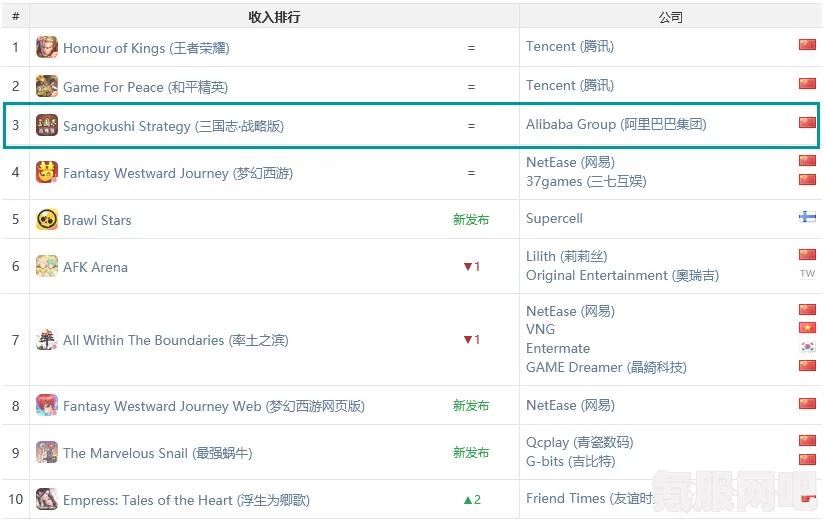The width and height of the screenshot is (825, 523).
Task: Click the Brawl Stars app icon
Action: pyautogui.click(x=47, y=219)
